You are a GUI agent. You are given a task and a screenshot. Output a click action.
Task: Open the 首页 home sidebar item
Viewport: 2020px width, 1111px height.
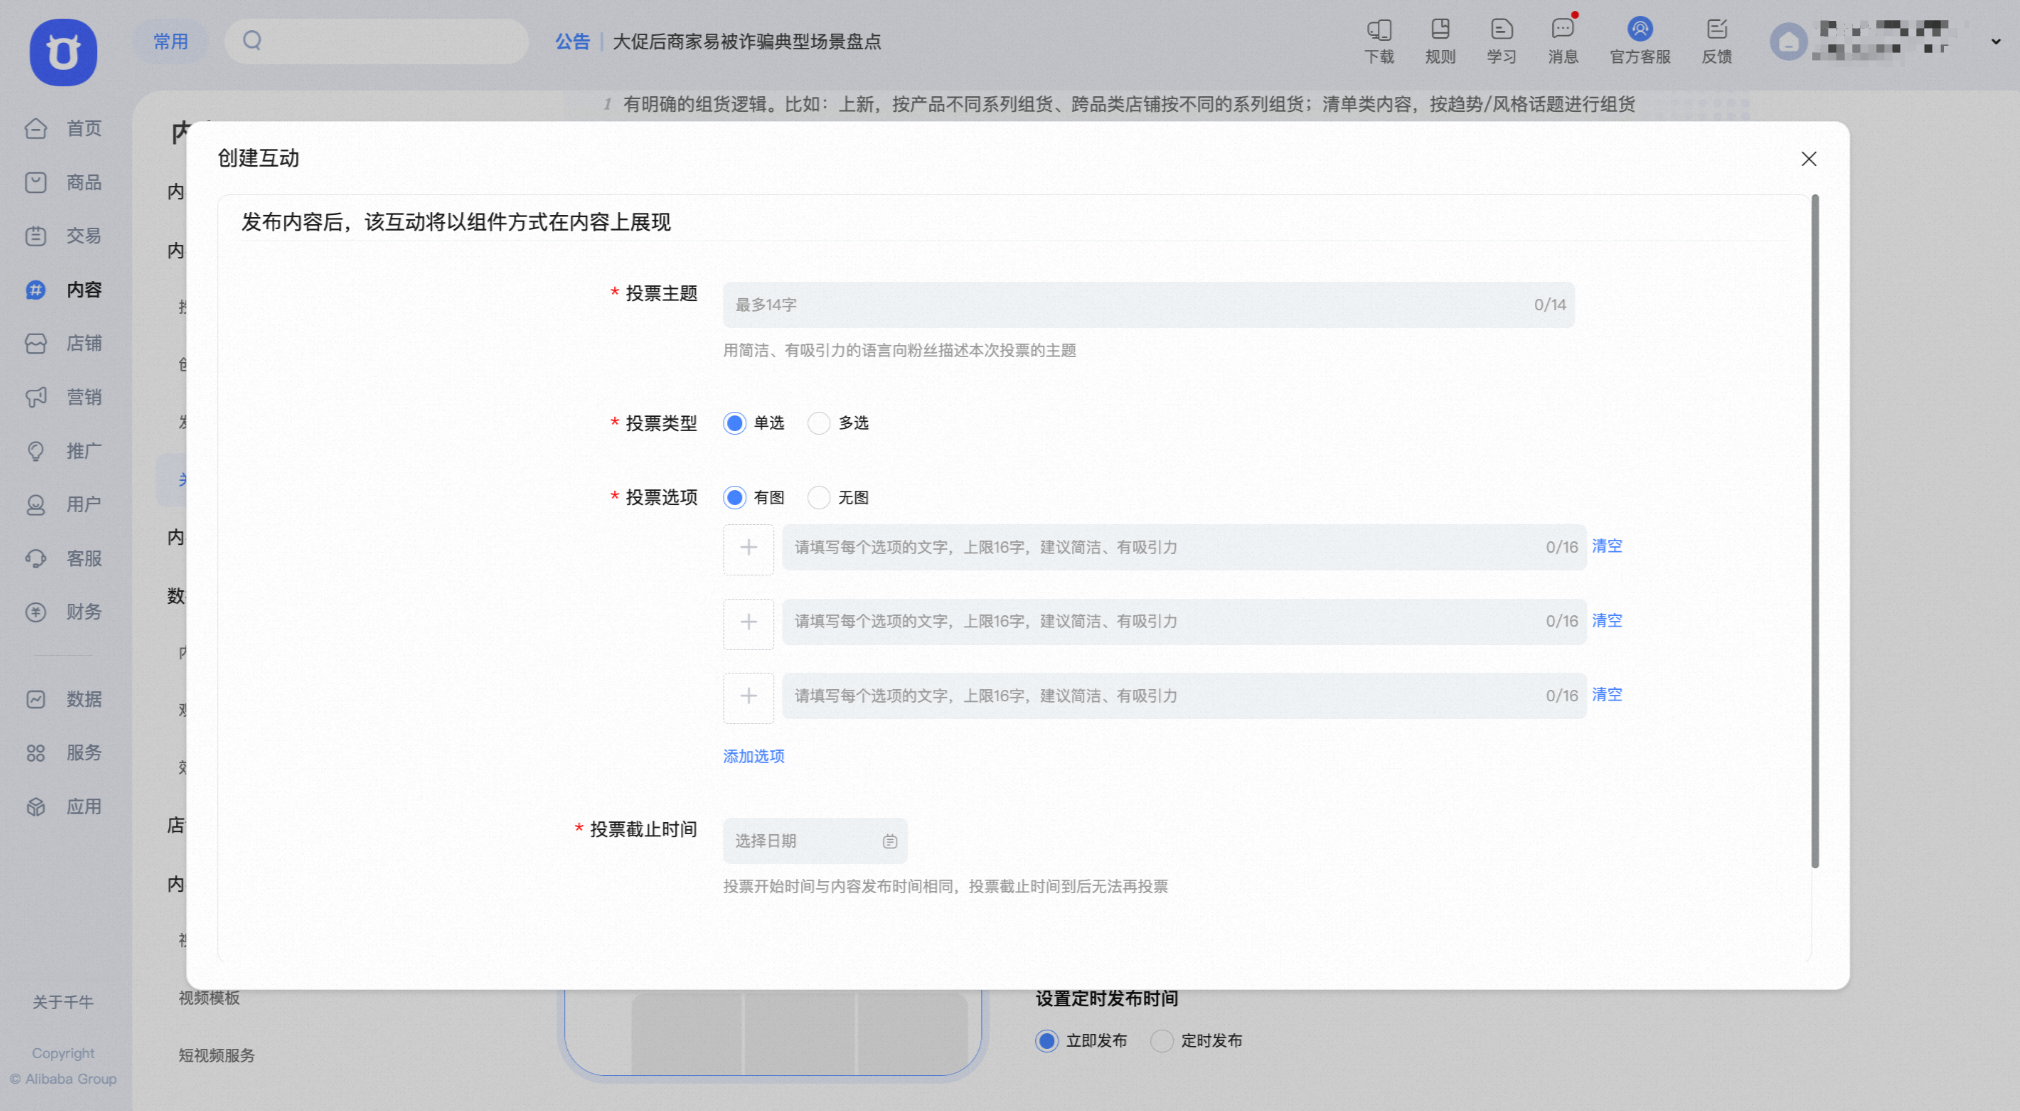65,128
